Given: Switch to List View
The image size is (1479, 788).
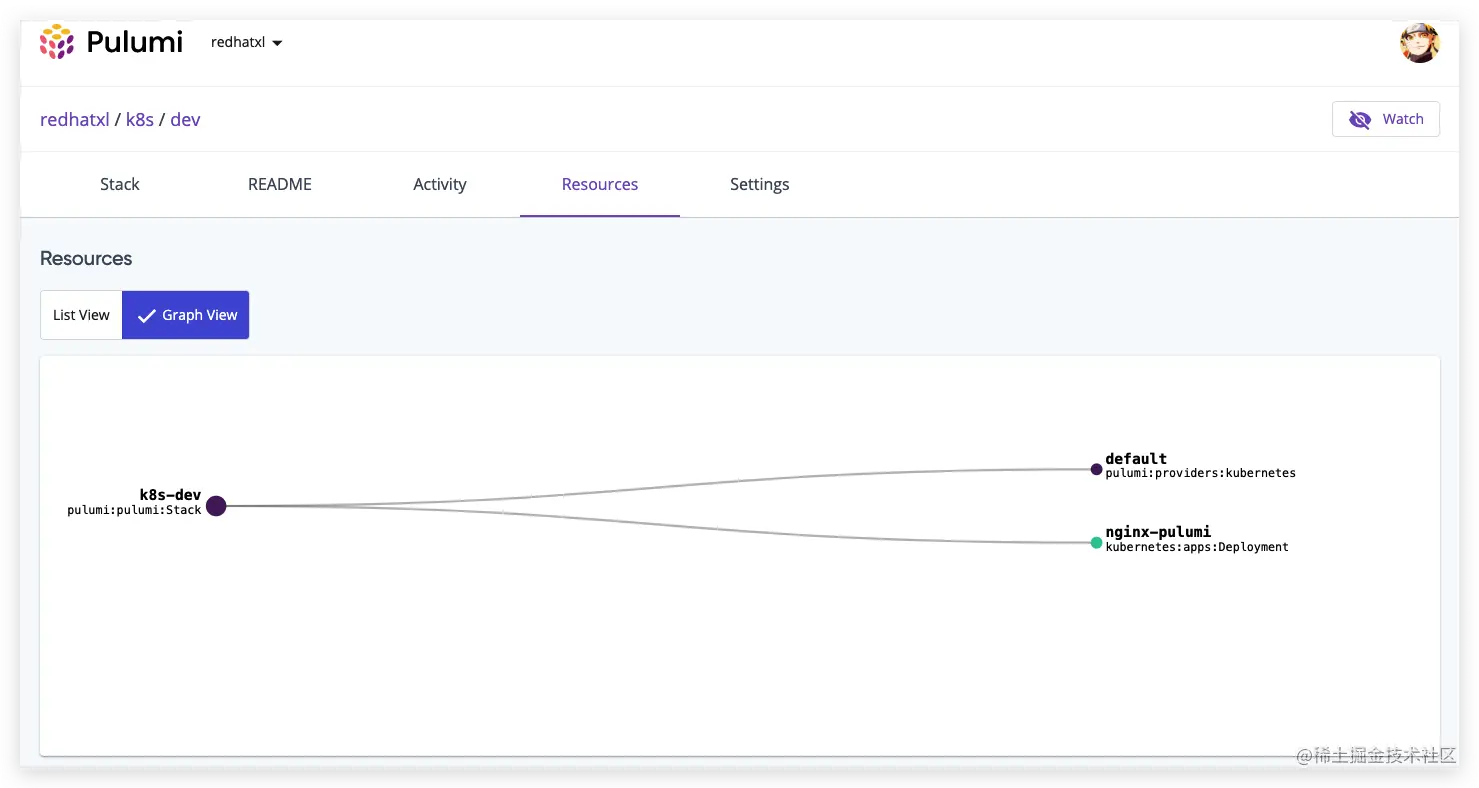Looking at the screenshot, I should pyautogui.click(x=81, y=315).
